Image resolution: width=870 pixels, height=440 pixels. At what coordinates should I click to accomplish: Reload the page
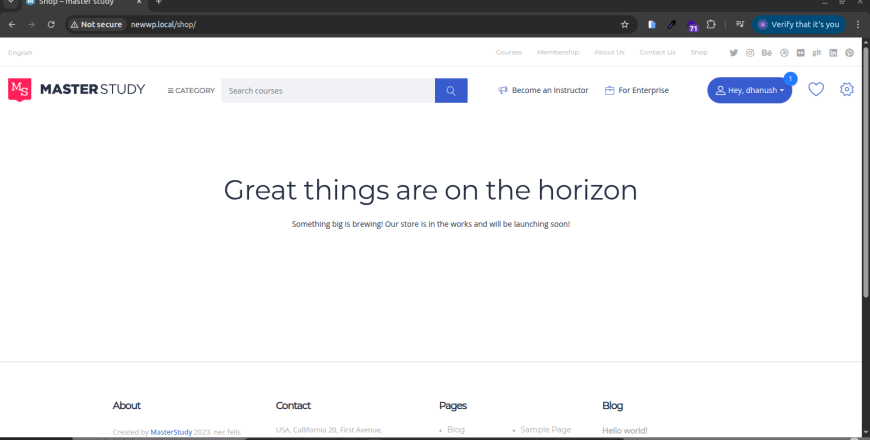pos(51,24)
